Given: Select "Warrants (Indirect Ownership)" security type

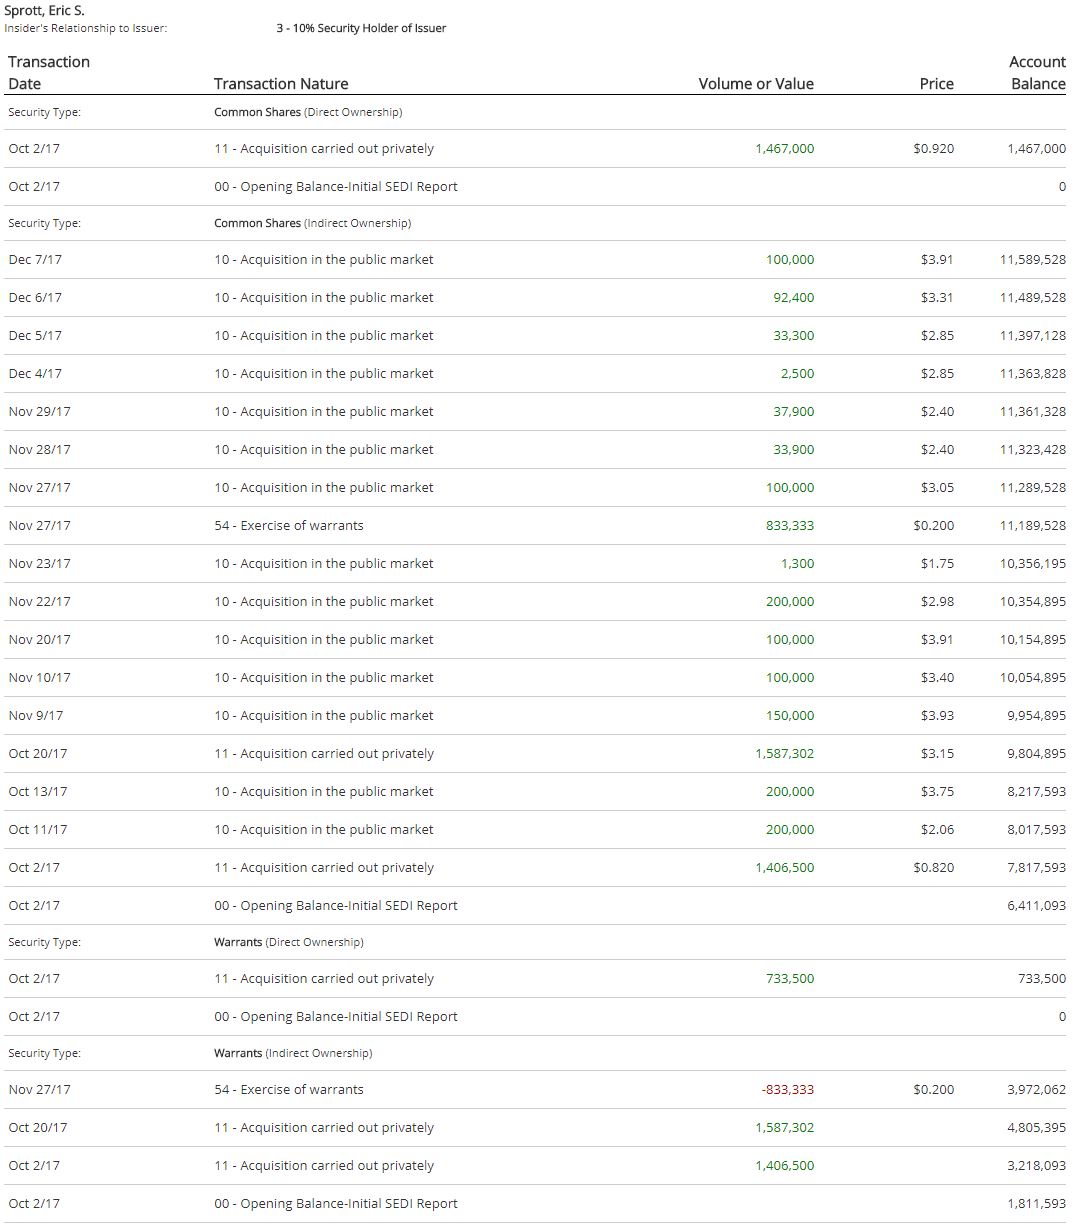Looking at the screenshot, I should click(x=293, y=1053).
